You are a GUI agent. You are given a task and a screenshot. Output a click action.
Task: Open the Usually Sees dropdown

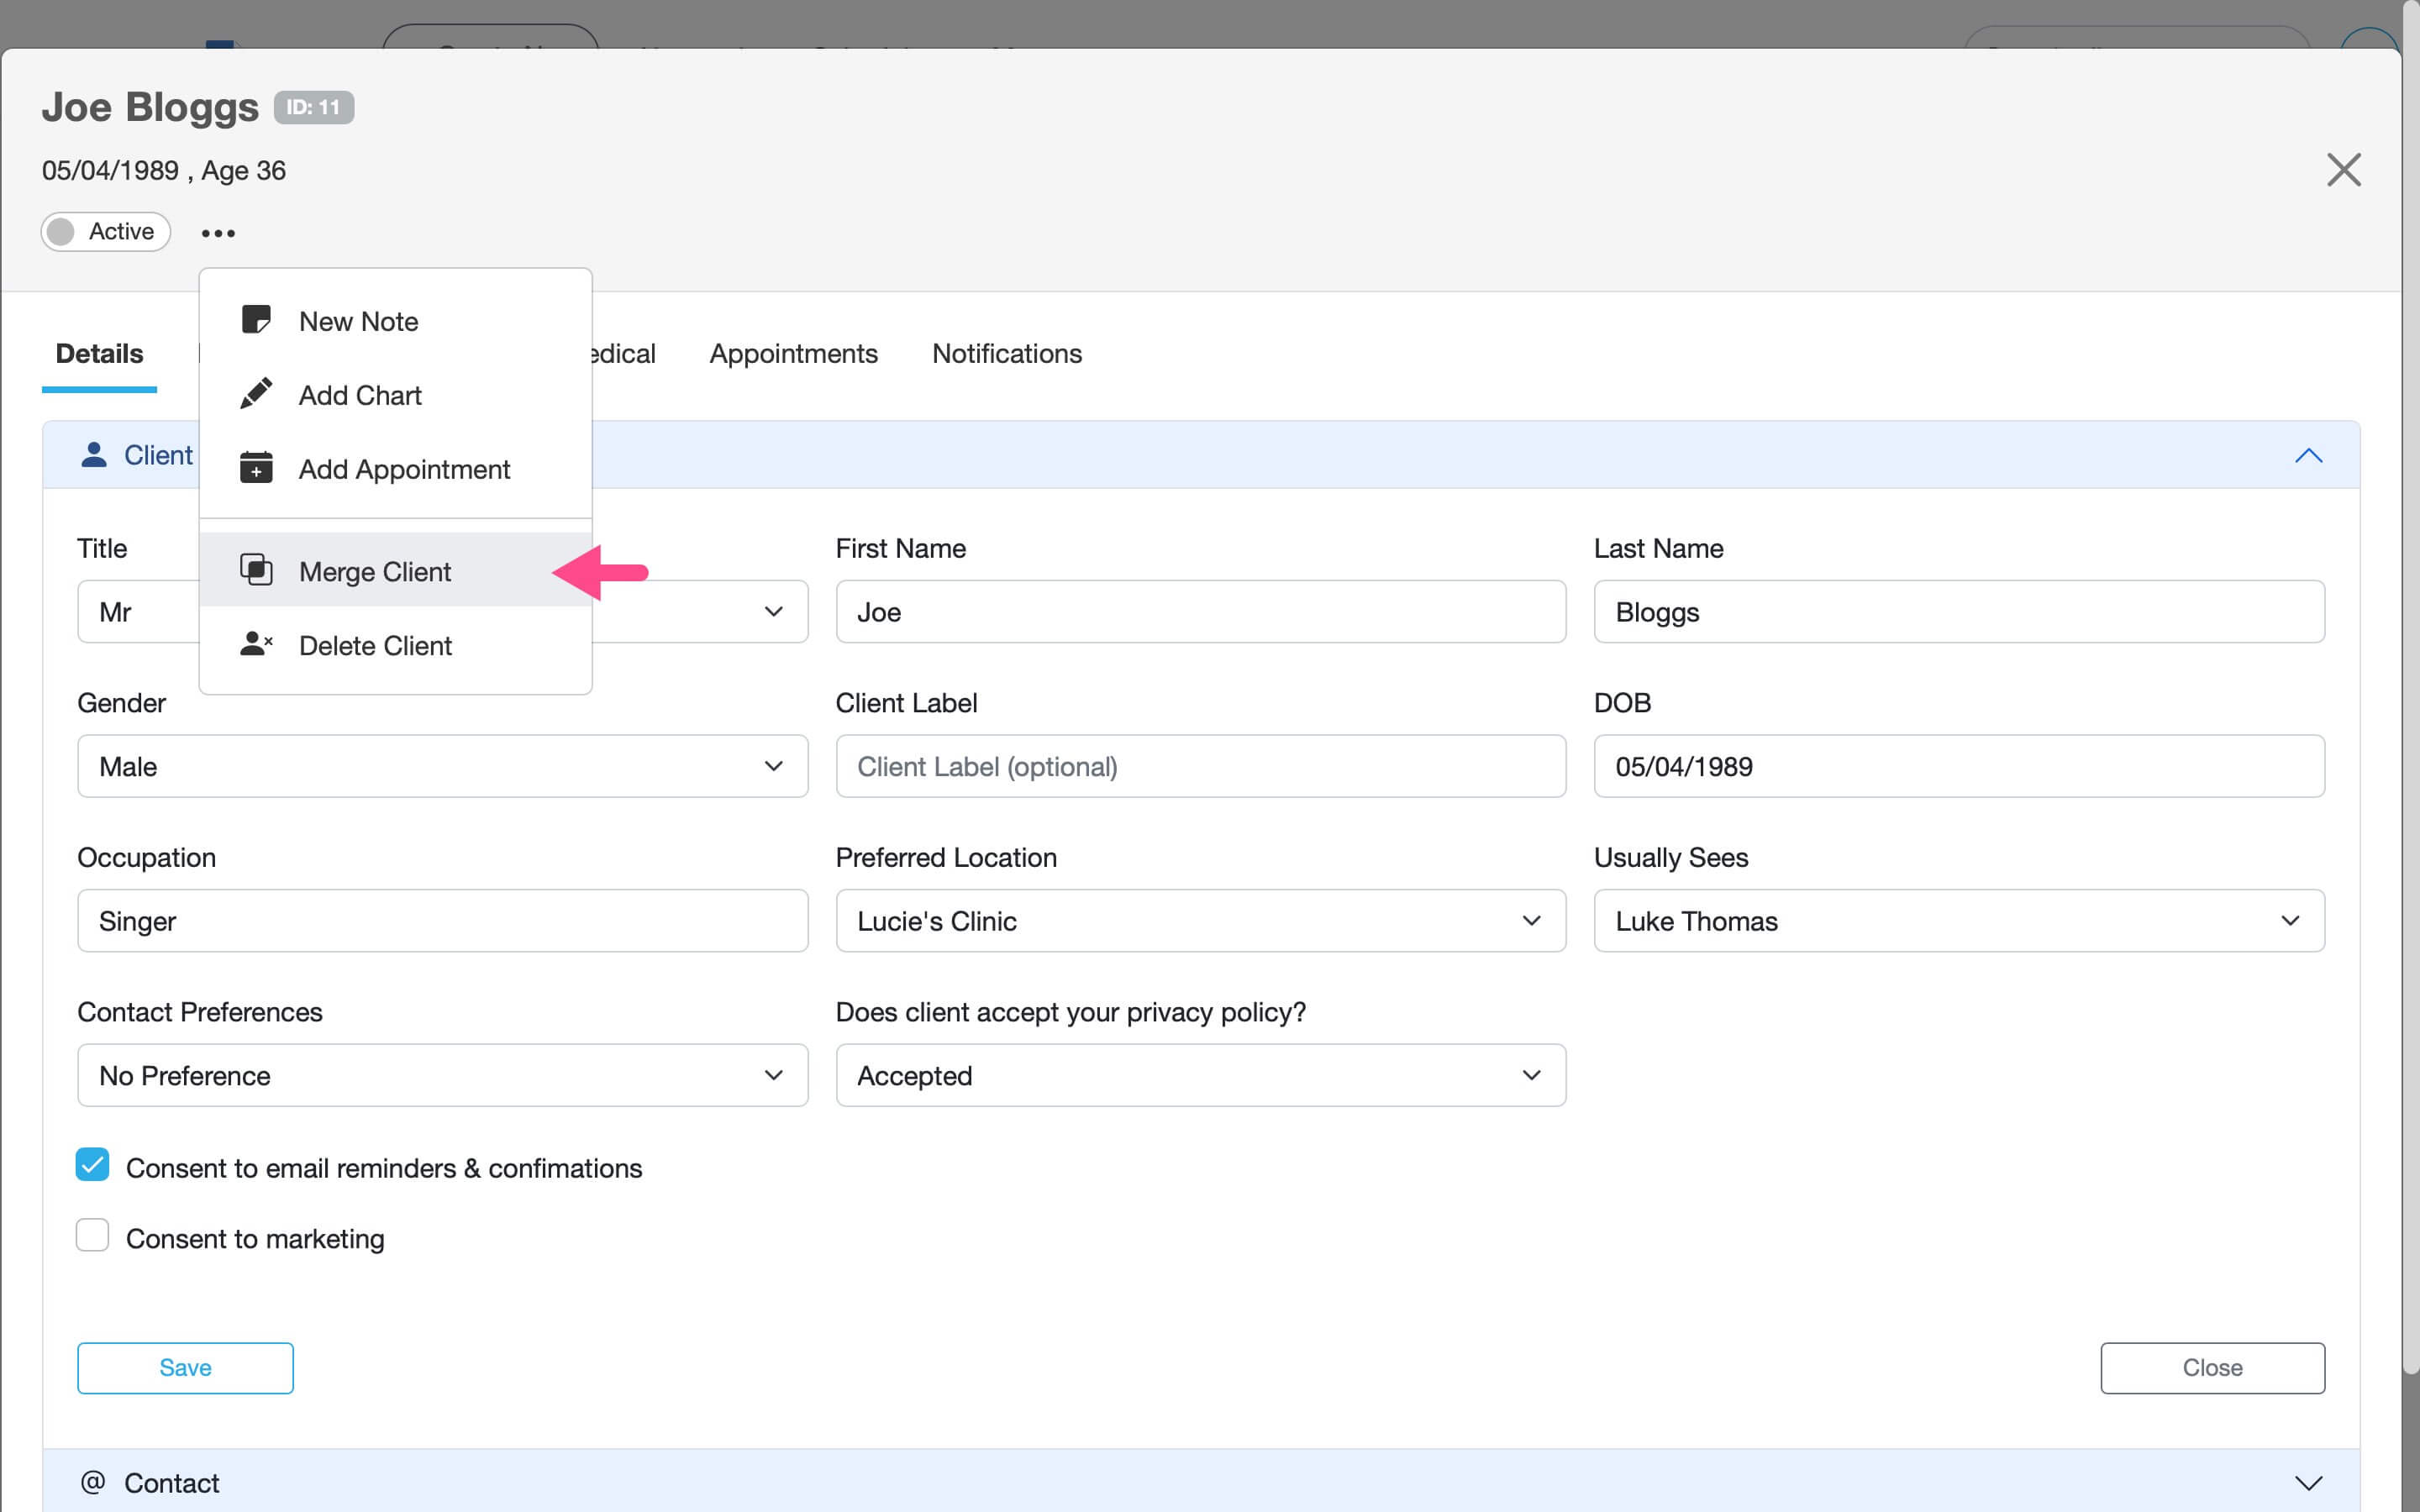[1958, 921]
